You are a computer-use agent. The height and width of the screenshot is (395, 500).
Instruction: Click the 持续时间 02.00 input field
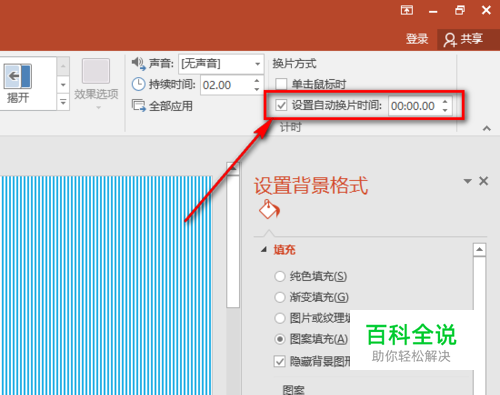coord(226,85)
